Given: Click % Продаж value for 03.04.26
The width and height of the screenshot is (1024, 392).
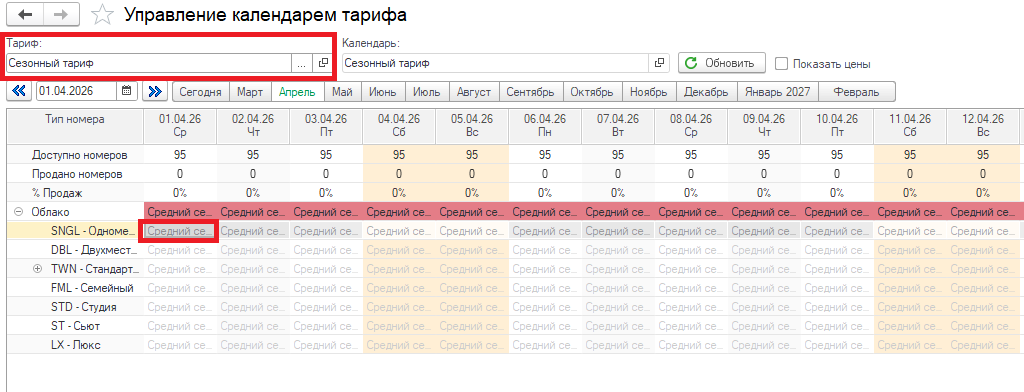Looking at the screenshot, I should point(326,193).
